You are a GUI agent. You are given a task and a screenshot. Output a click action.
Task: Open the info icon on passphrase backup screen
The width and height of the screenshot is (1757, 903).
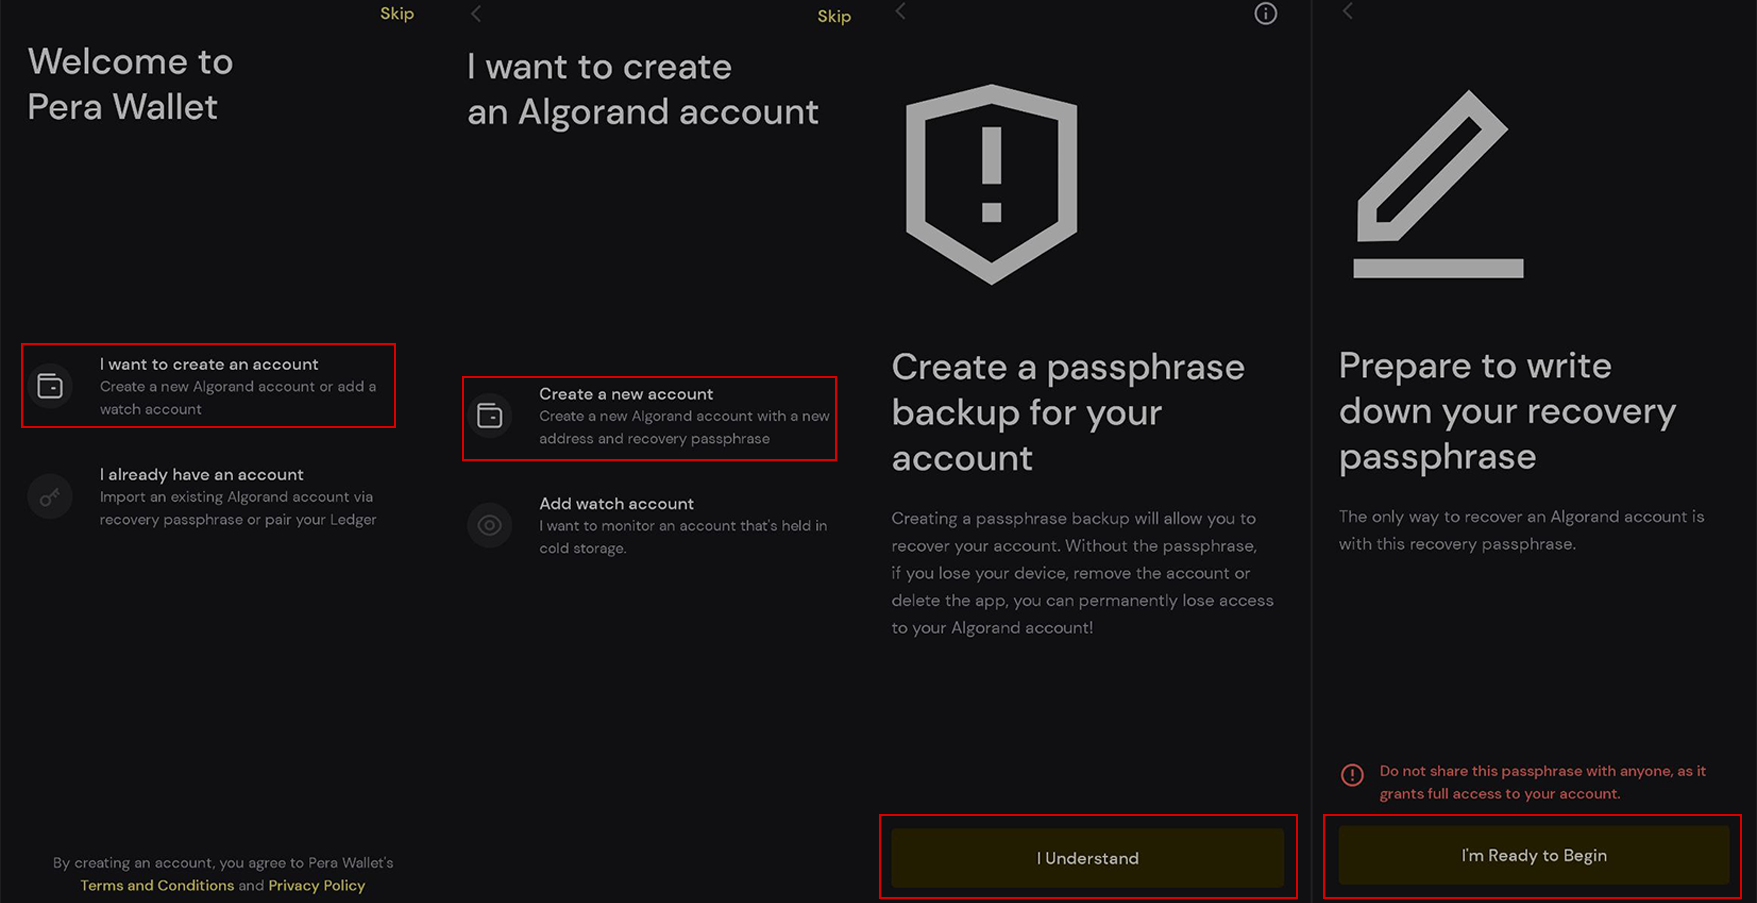click(x=1265, y=14)
